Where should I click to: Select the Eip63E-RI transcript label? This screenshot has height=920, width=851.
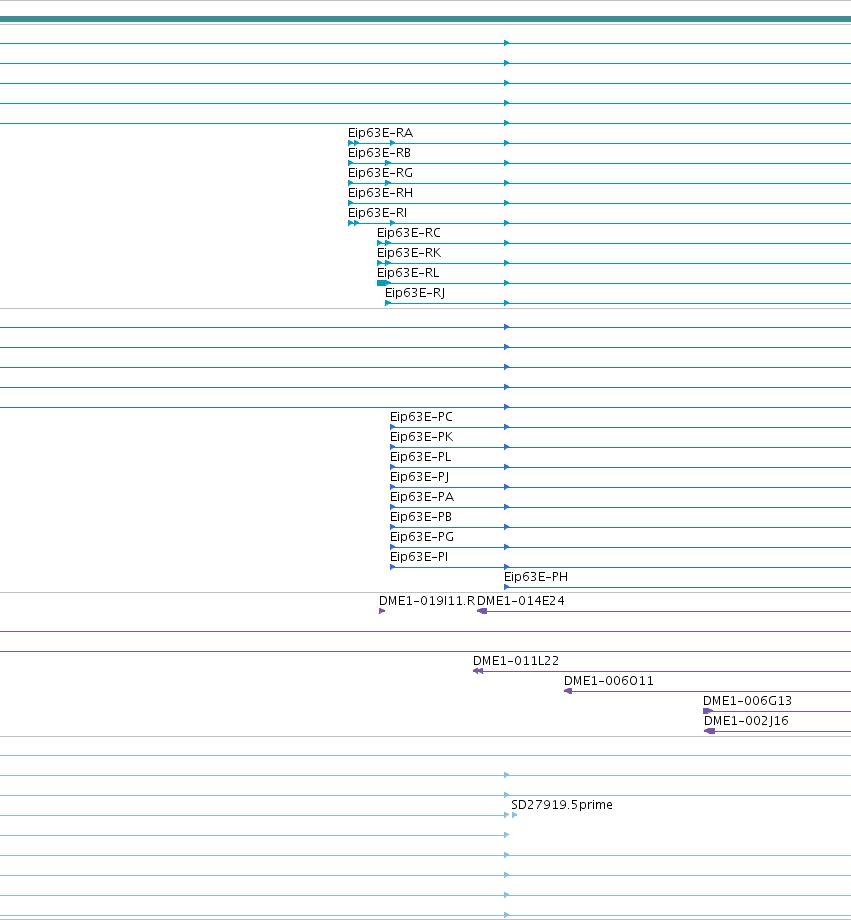pyautogui.click(x=377, y=212)
